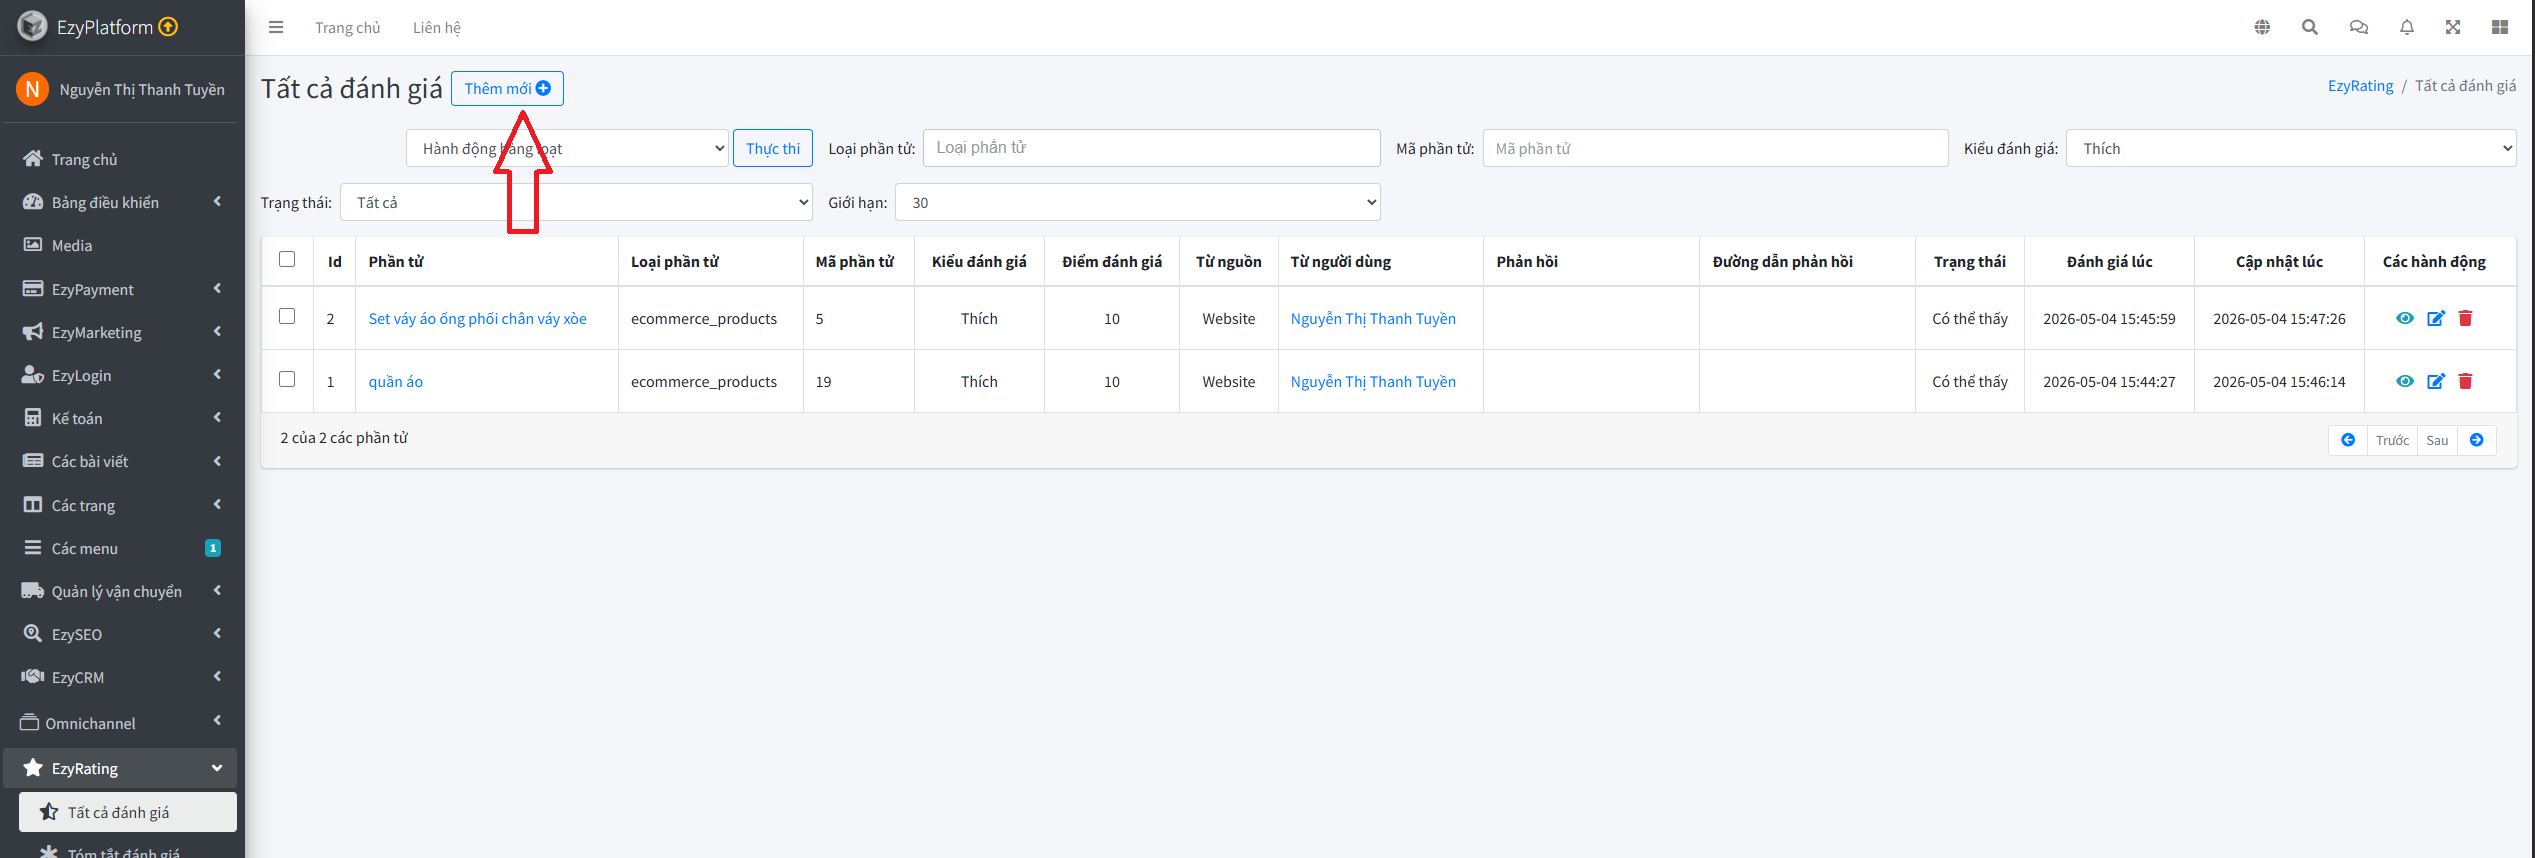The height and width of the screenshot is (858, 2535).
Task: Expand the Bảng điều khiển sidebar menu
Action: click(120, 202)
